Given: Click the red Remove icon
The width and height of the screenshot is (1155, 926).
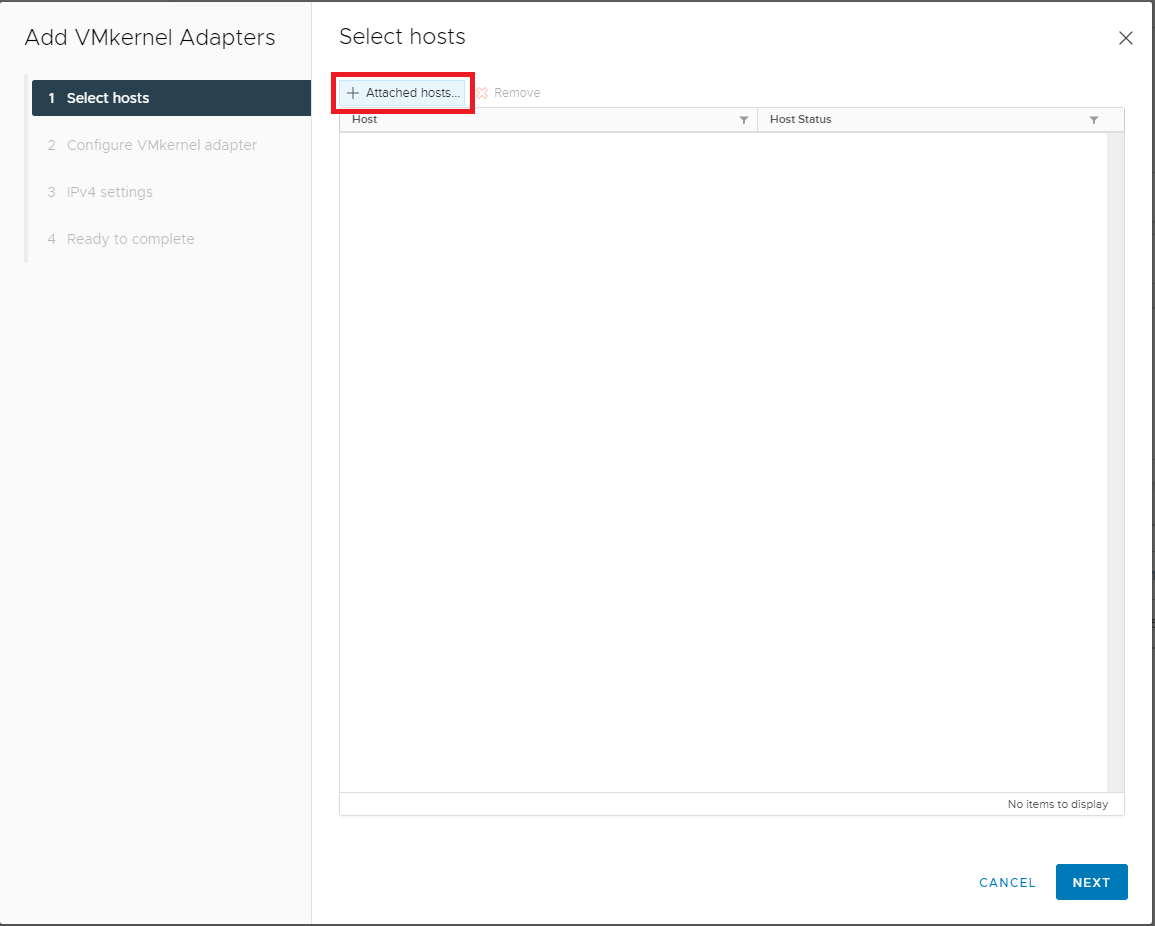Looking at the screenshot, I should (482, 93).
